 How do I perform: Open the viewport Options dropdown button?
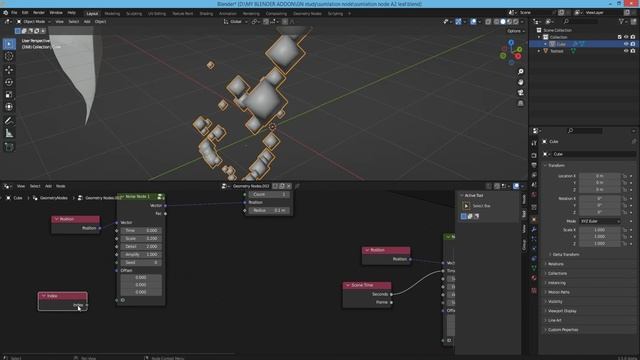515,31
